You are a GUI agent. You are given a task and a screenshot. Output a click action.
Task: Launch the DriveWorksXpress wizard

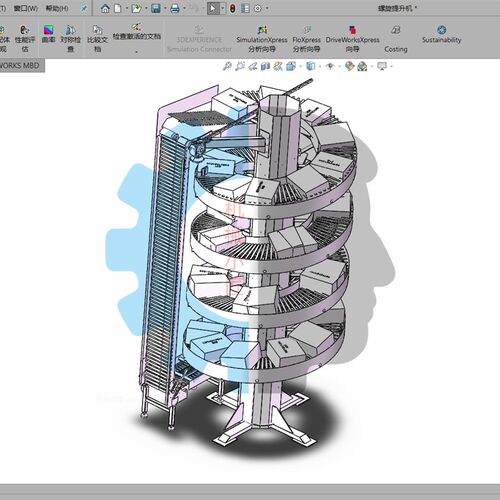tap(352, 39)
